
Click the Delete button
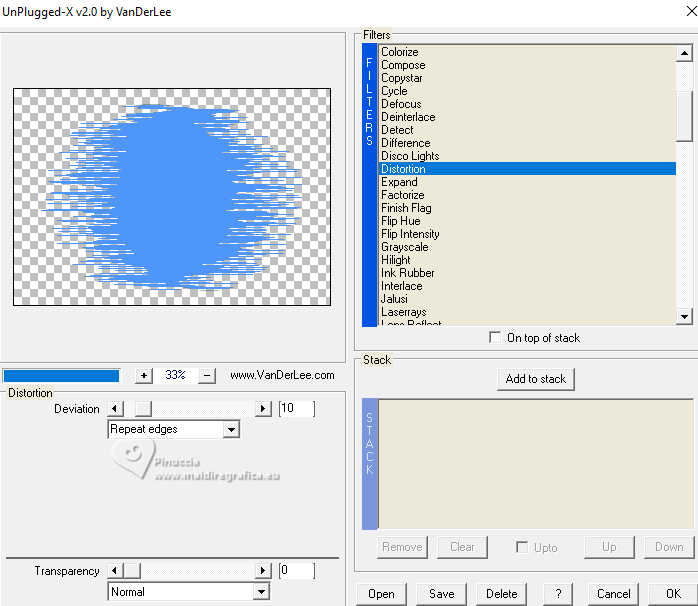pyautogui.click(x=501, y=594)
